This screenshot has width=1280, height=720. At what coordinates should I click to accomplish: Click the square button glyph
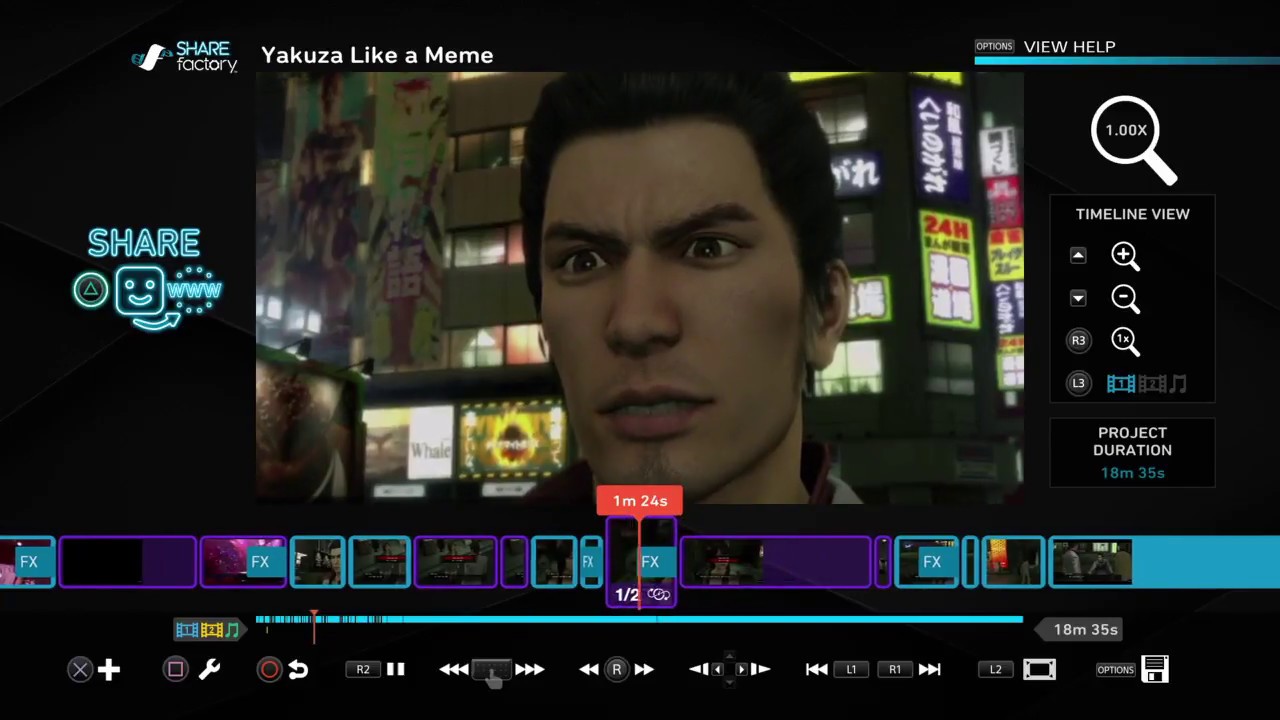[175, 670]
